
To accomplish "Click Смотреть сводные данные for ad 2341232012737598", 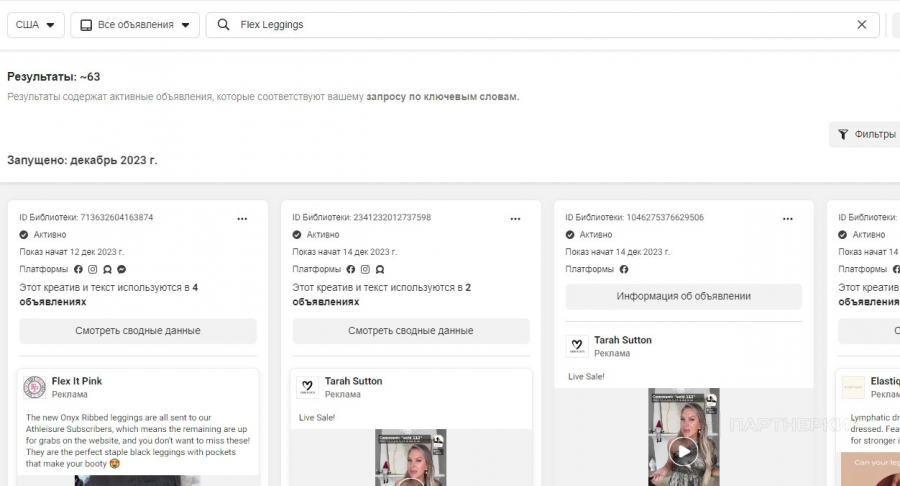I will tap(411, 331).
